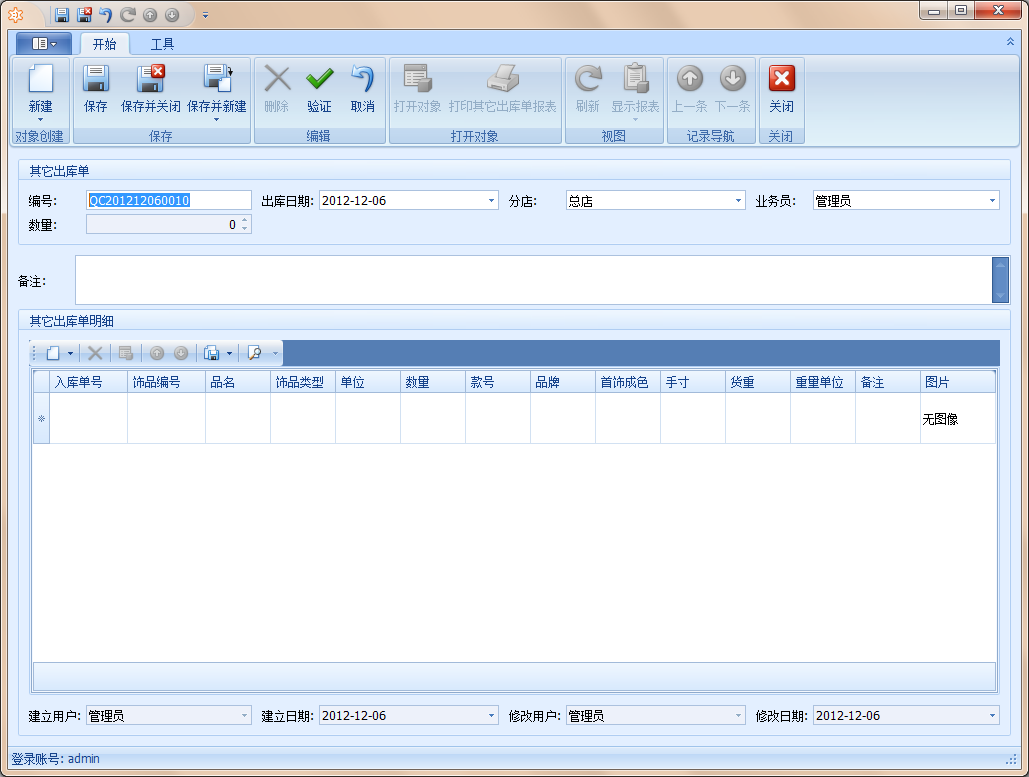1029x777 pixels.
Task: Click the 刷新 (Refresh) ribbon icon
Action: [x=587, y=79]
